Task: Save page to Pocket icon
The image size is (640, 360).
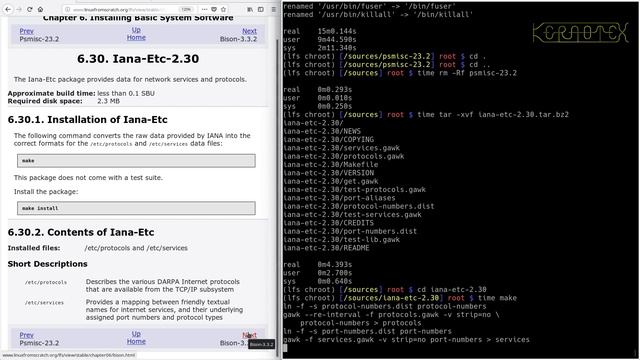Action: point(214,9)
